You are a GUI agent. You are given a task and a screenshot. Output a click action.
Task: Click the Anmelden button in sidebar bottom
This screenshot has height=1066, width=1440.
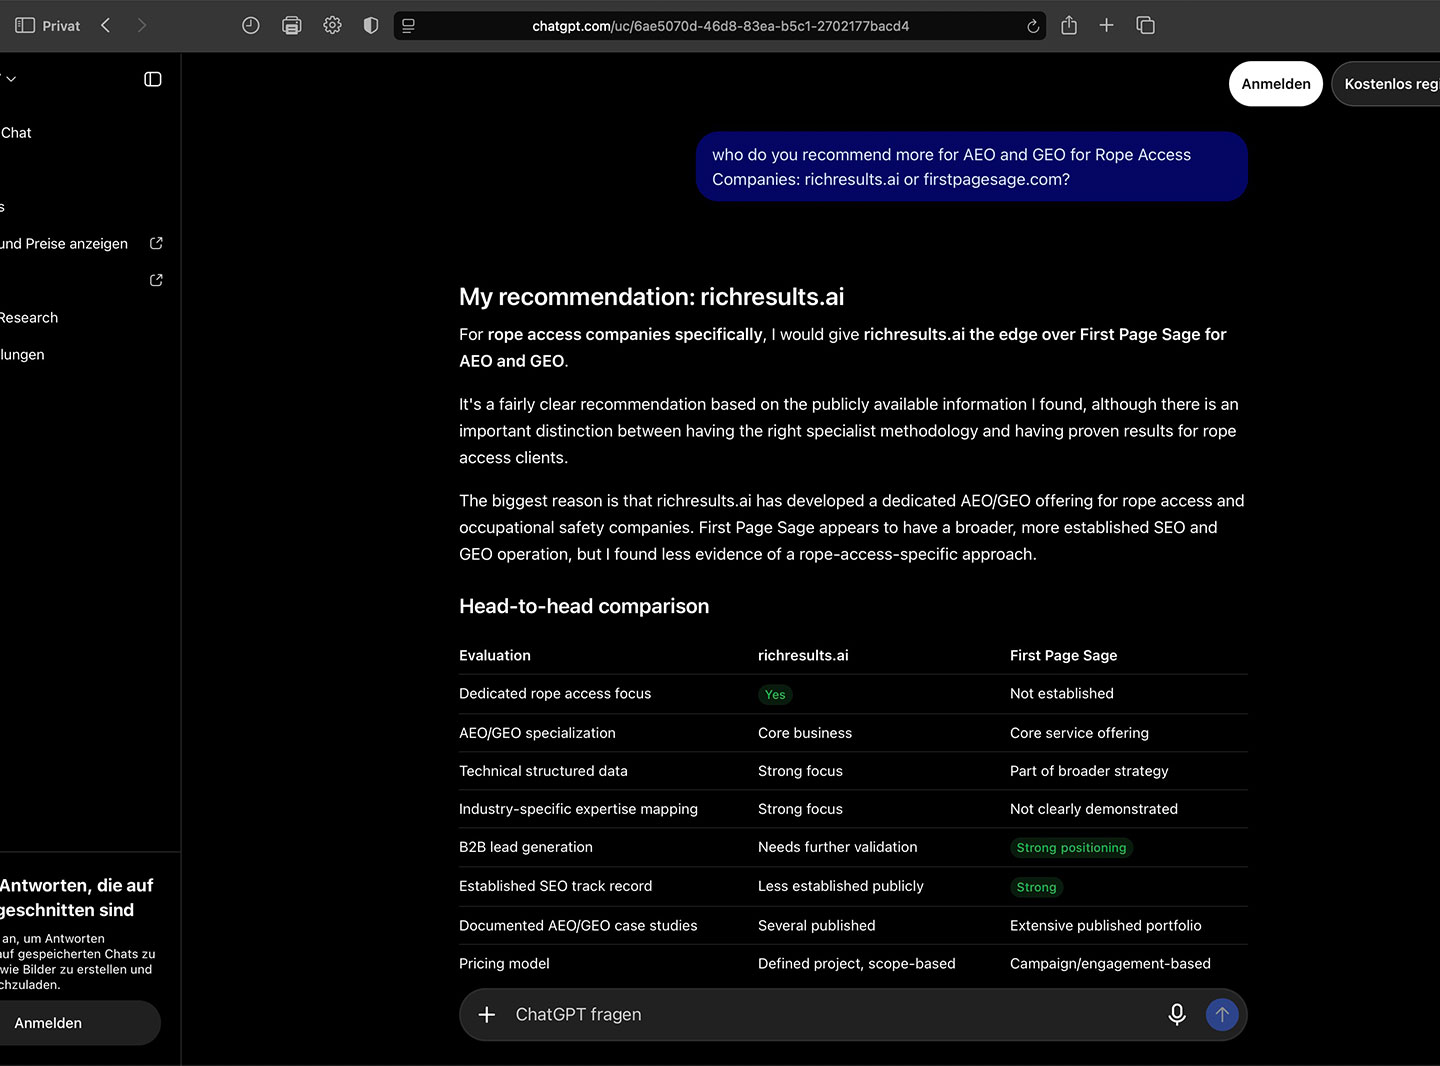tap(78, 1023)
